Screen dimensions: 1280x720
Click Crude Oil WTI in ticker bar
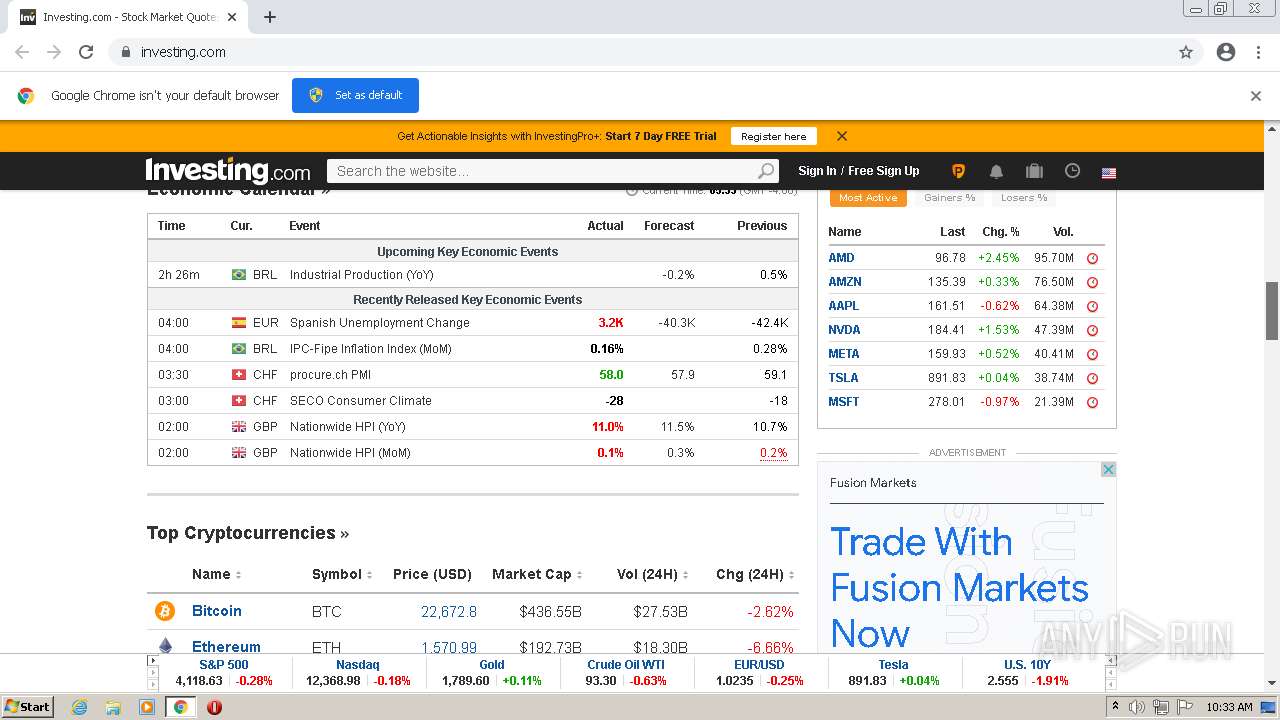626,664
